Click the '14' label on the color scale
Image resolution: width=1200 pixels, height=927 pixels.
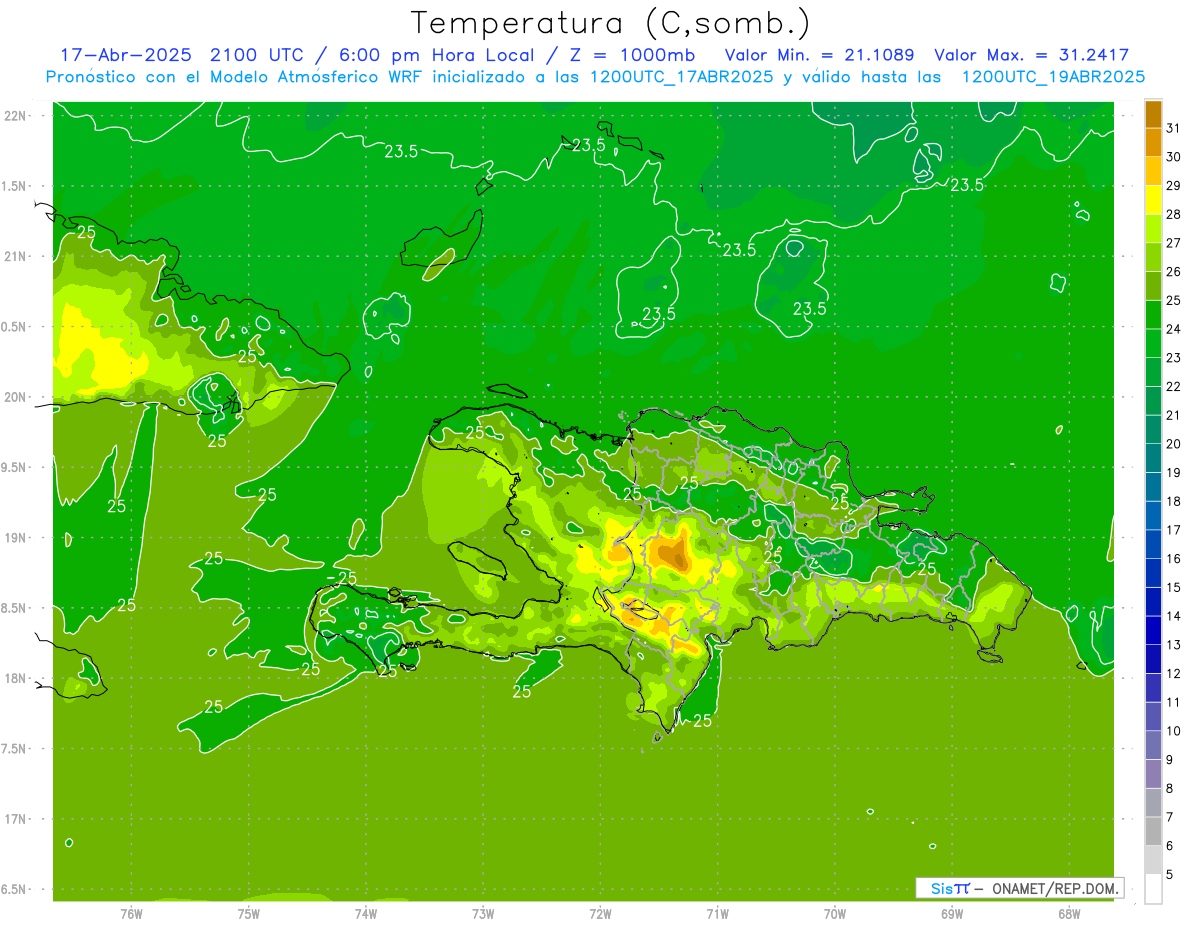(x=1173, y=616)
